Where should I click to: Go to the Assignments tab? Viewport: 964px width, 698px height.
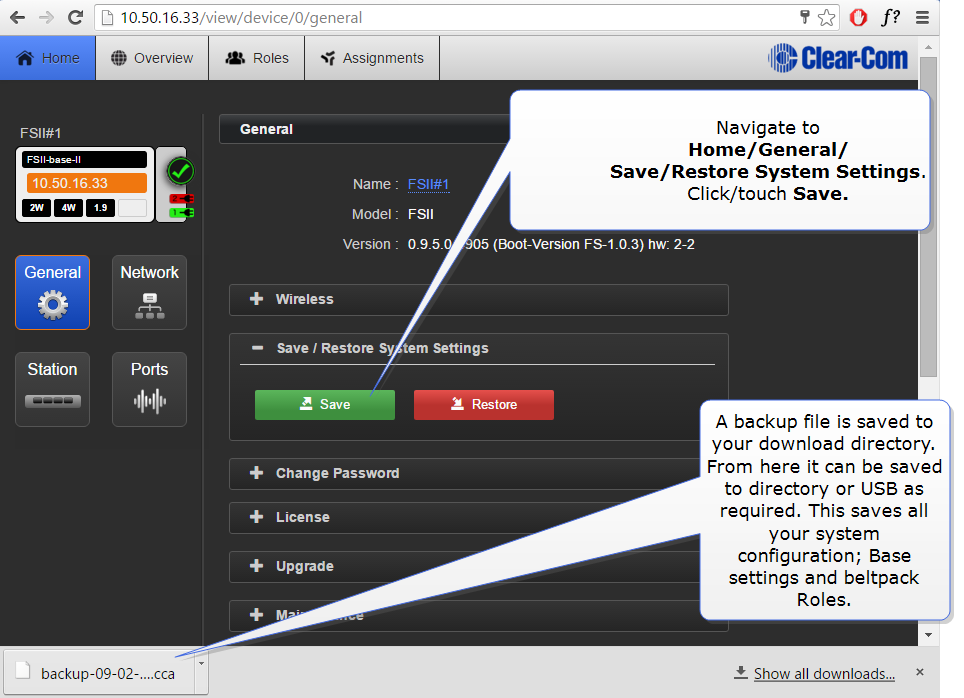point(372,58)
